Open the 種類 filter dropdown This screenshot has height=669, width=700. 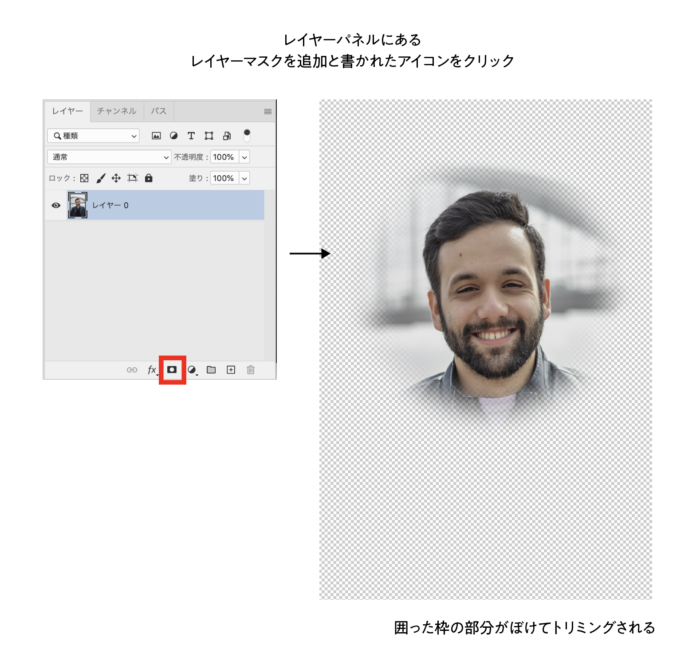tap(93, 136)
